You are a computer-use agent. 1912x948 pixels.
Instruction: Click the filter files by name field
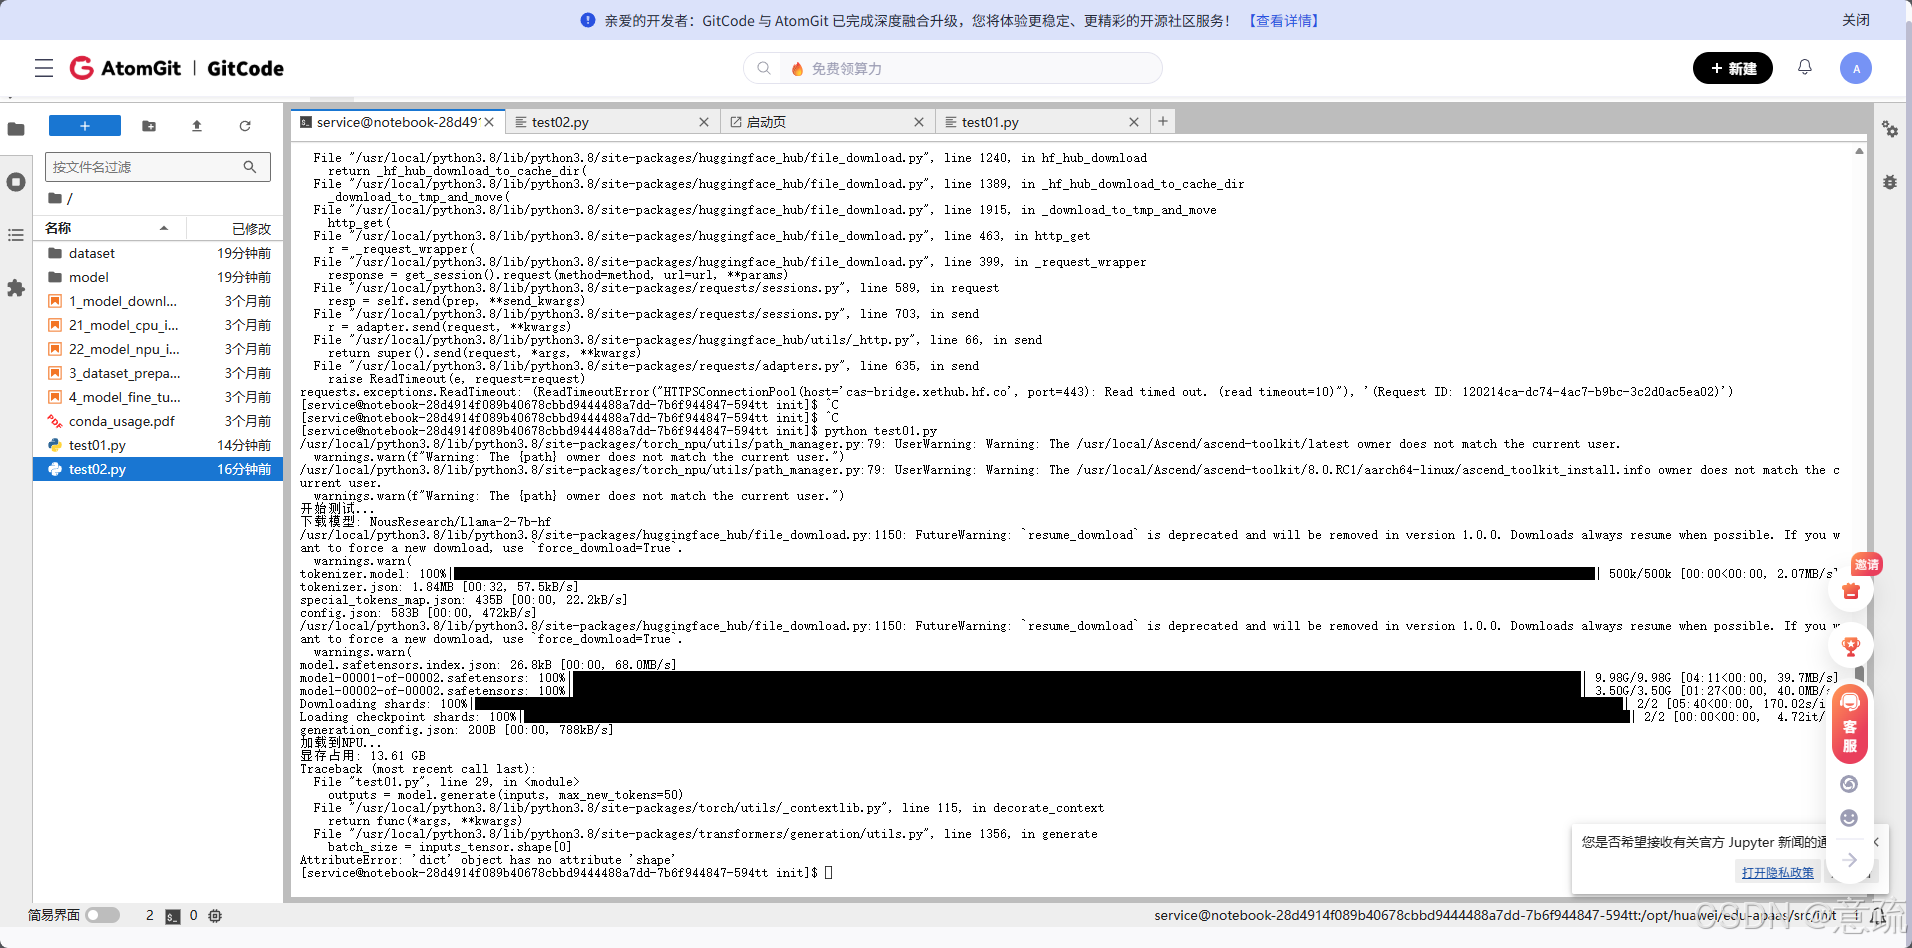[158, 167]
